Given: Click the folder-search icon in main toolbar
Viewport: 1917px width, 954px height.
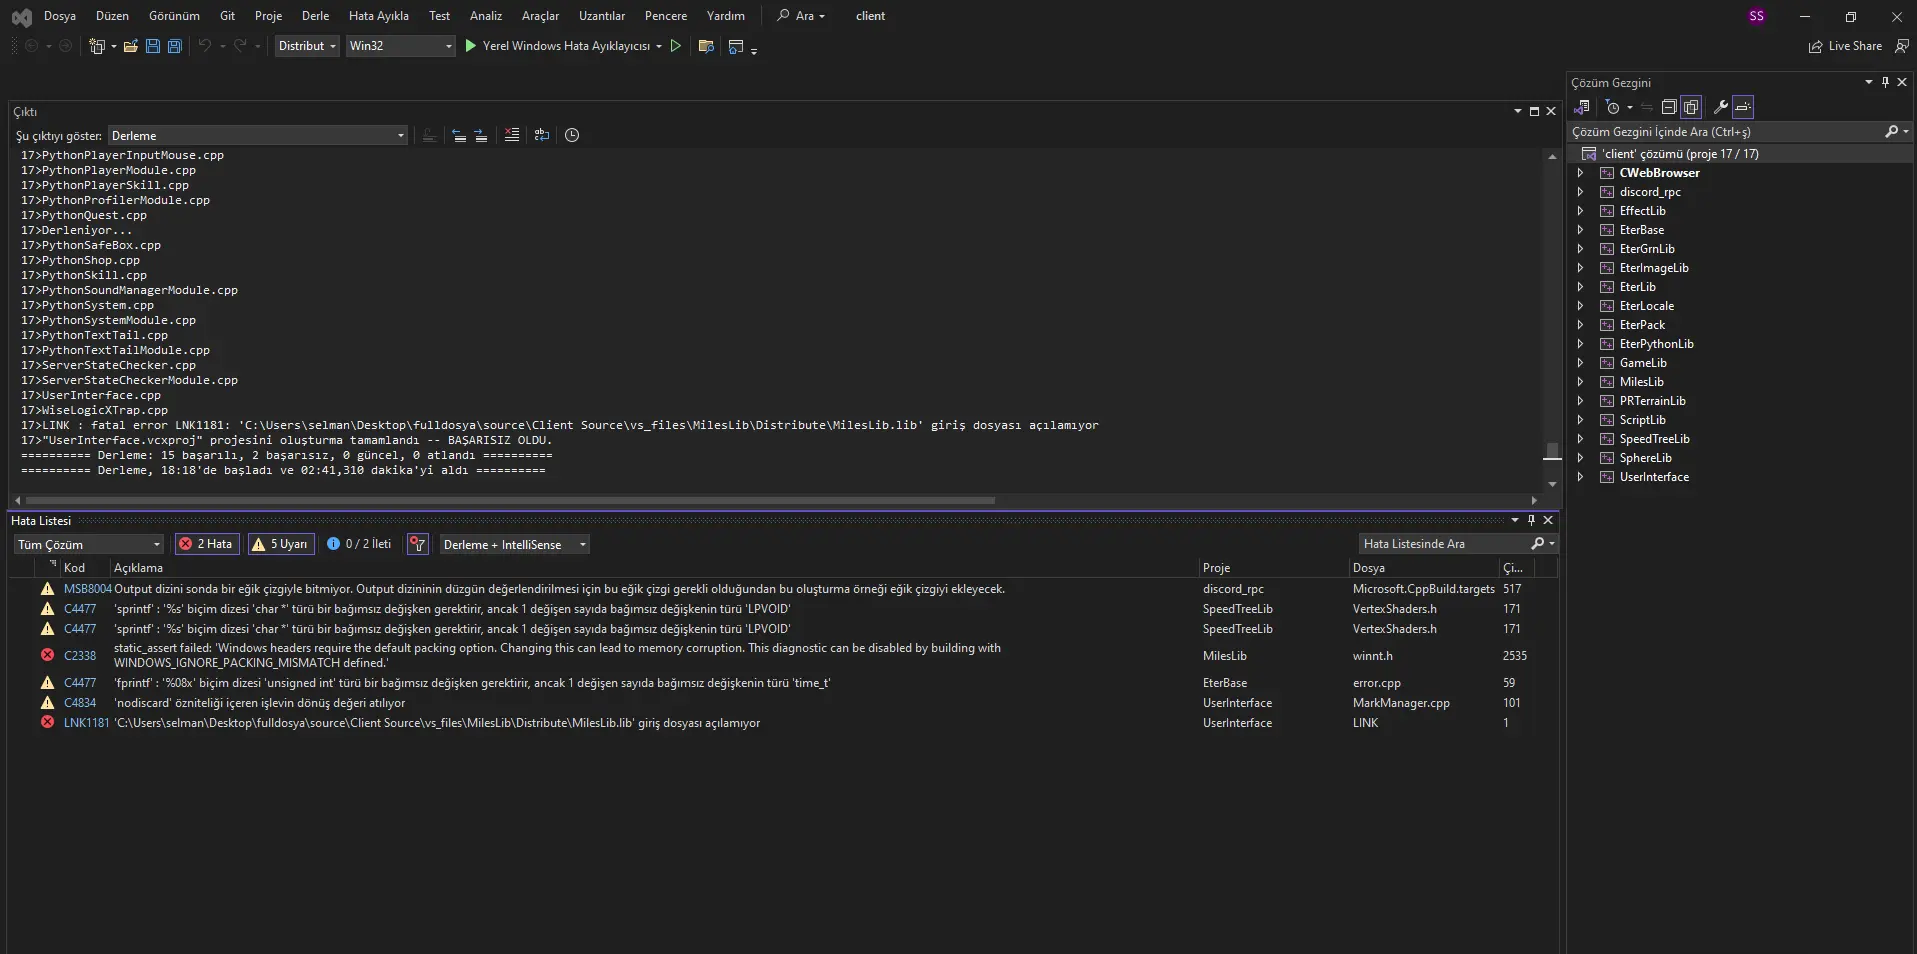Looking at the screenshot, I should (x=706, y=46).
